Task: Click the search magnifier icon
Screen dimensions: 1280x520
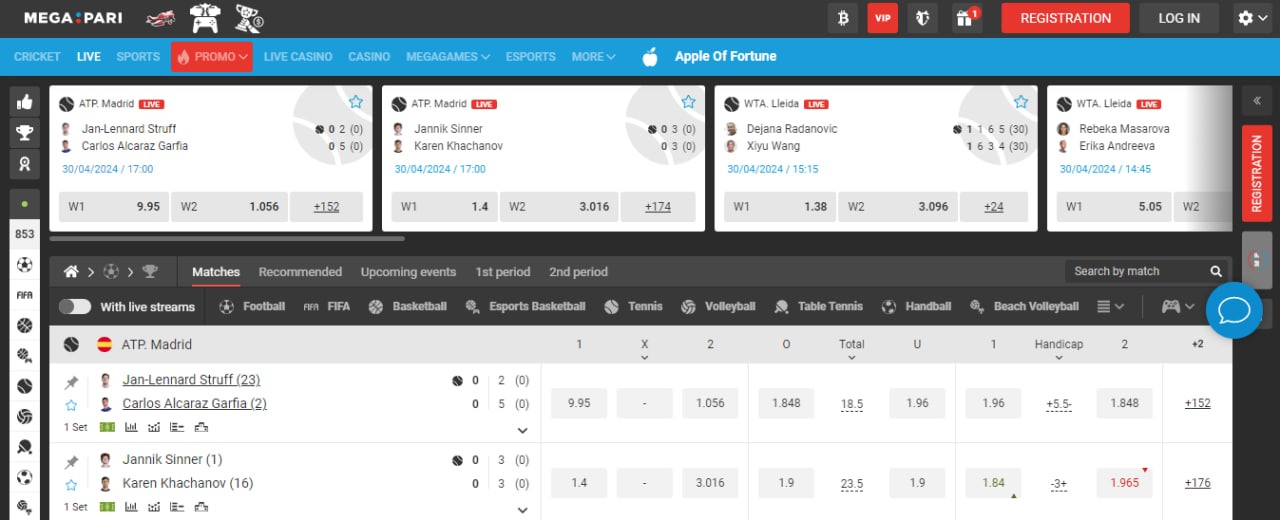Action: [1216, 271]
